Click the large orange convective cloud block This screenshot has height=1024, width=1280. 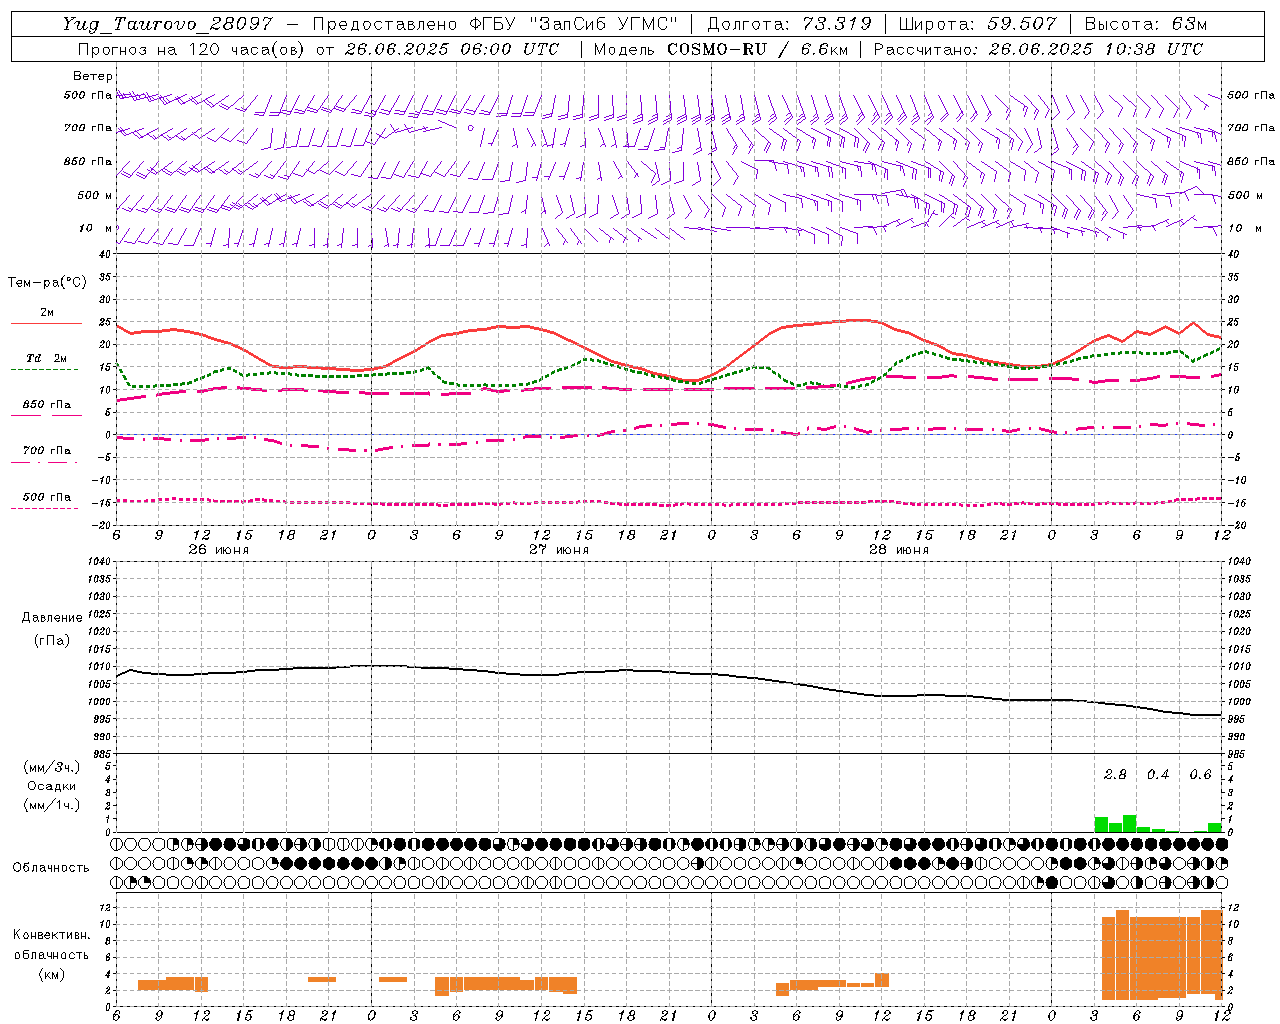pos(1161,956)
